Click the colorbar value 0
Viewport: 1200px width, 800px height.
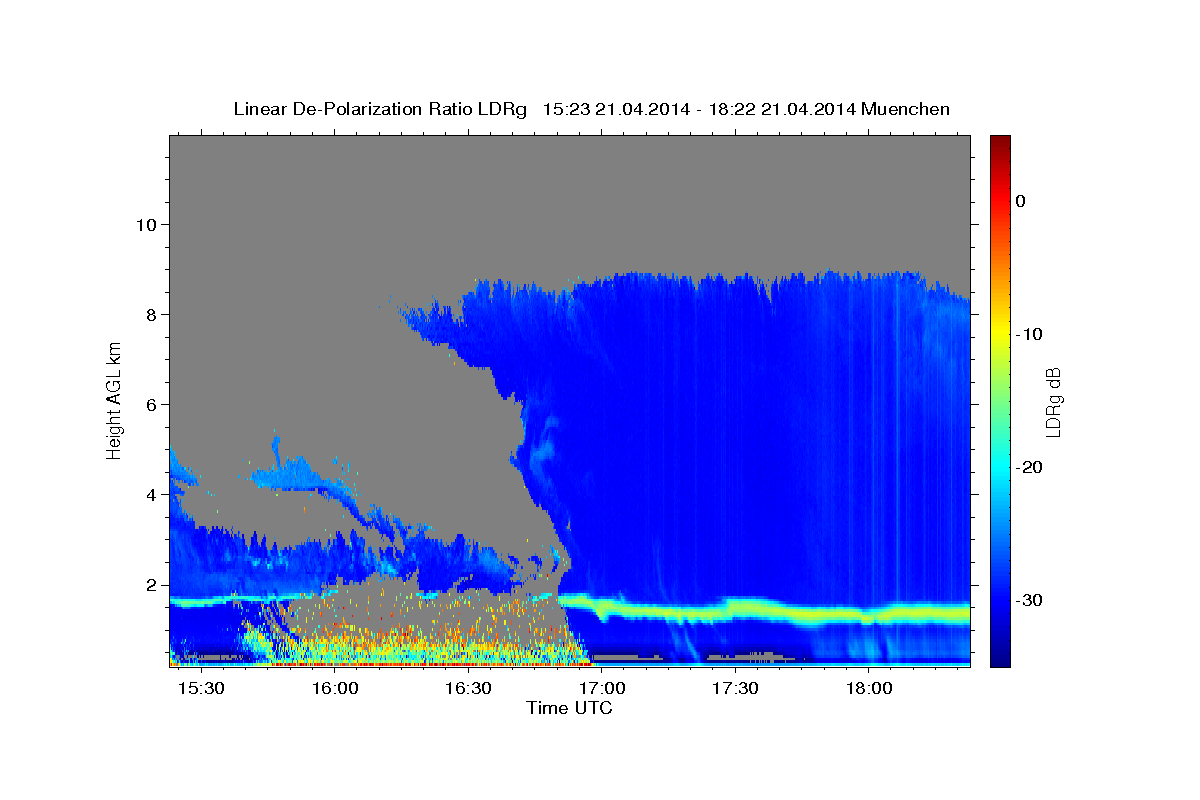[x=1021, y=201]
